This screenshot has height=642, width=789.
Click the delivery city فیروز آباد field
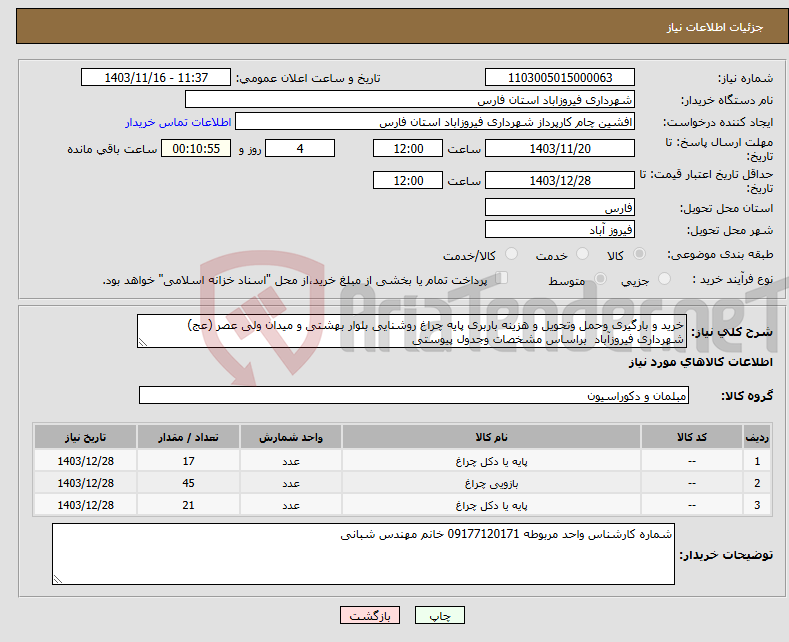tap(560, 229)
